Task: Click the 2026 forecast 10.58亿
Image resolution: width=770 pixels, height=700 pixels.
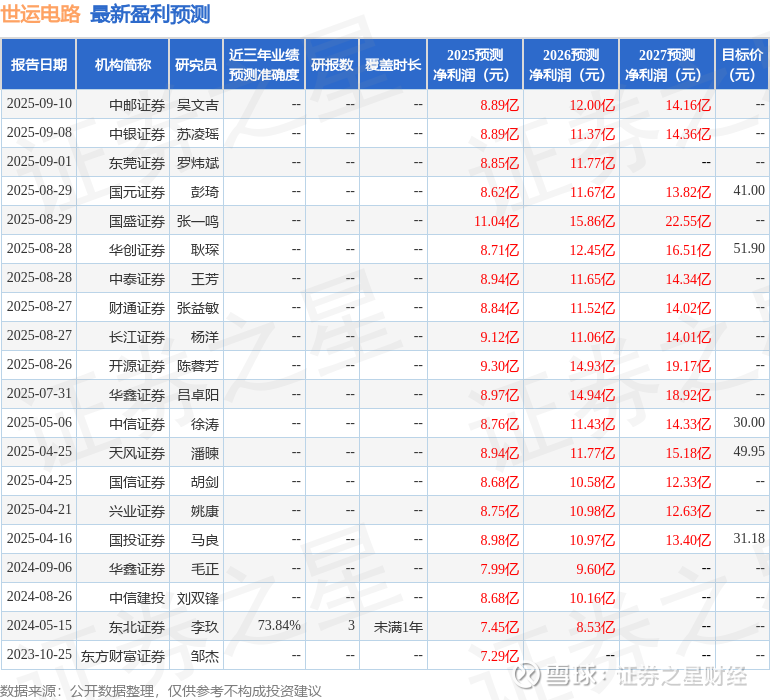Action: [592, 482]
